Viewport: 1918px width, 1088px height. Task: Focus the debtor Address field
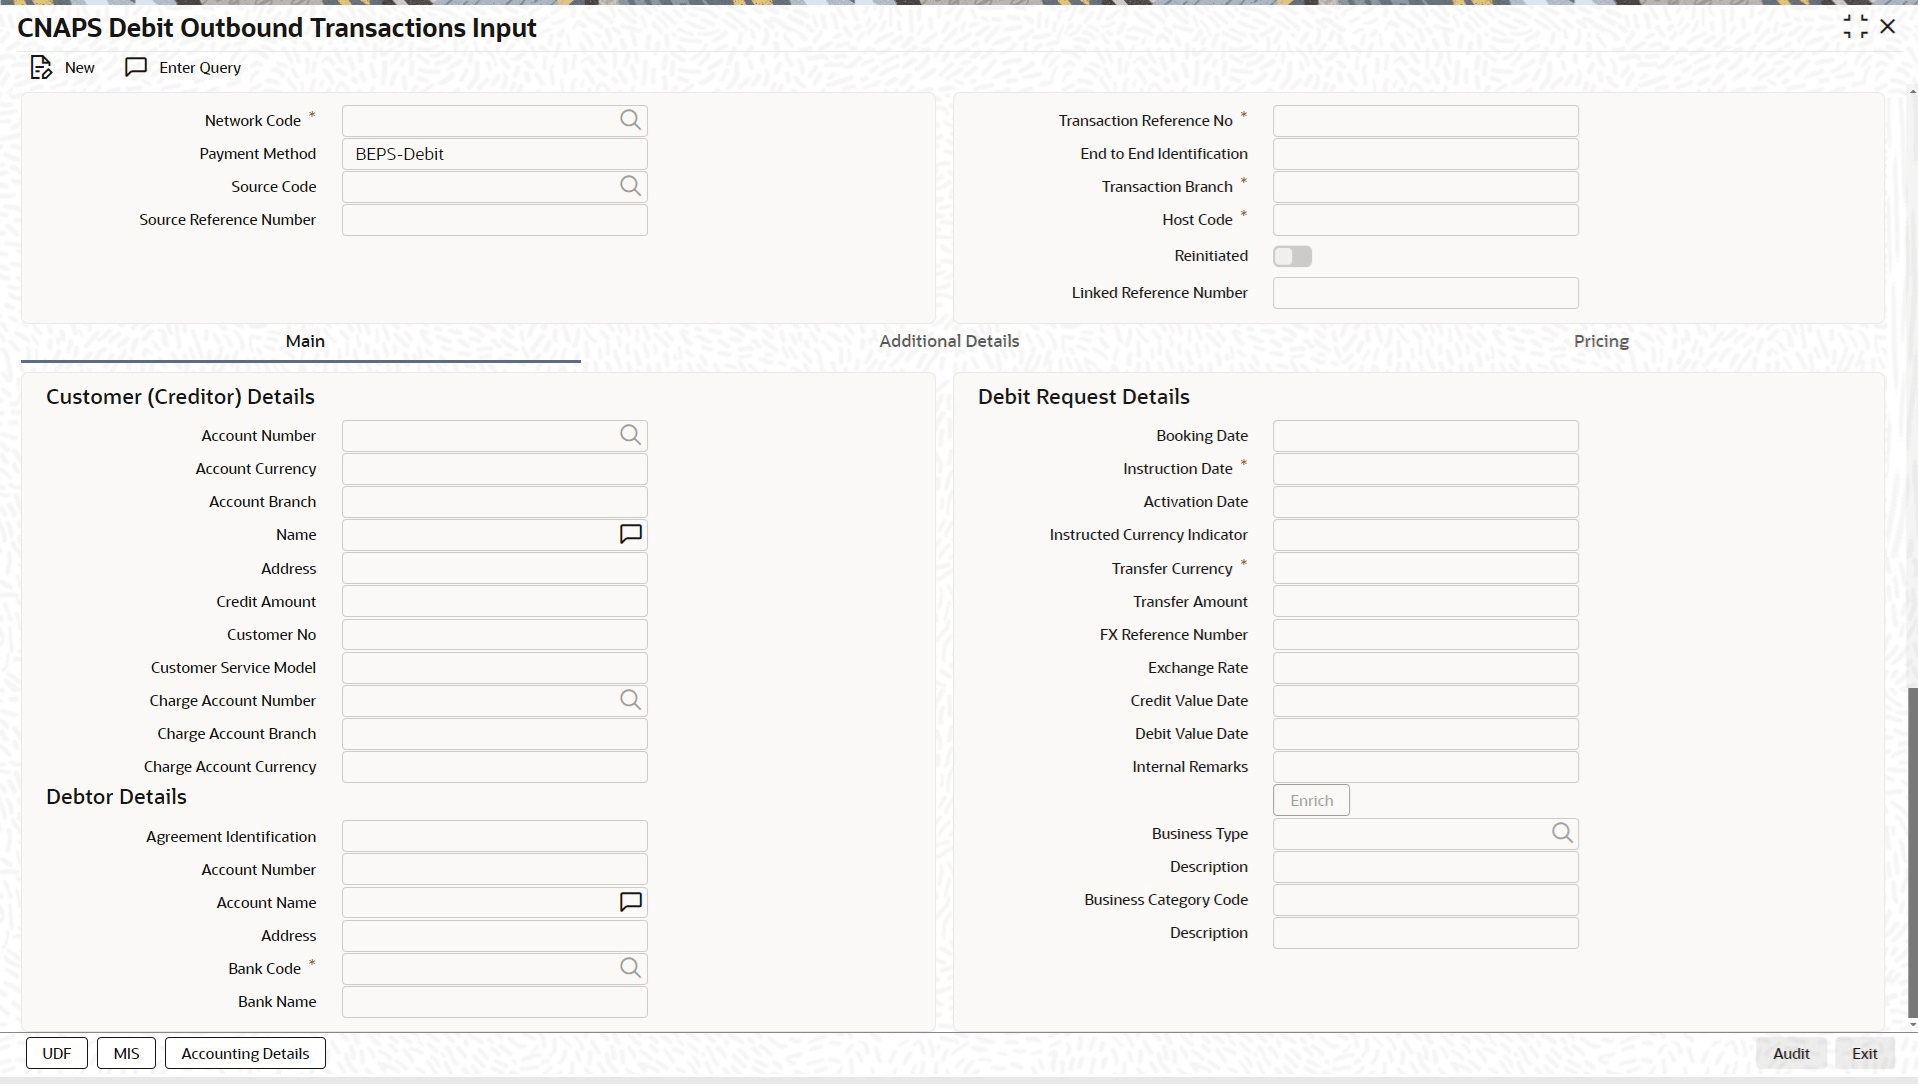(495, 936)
